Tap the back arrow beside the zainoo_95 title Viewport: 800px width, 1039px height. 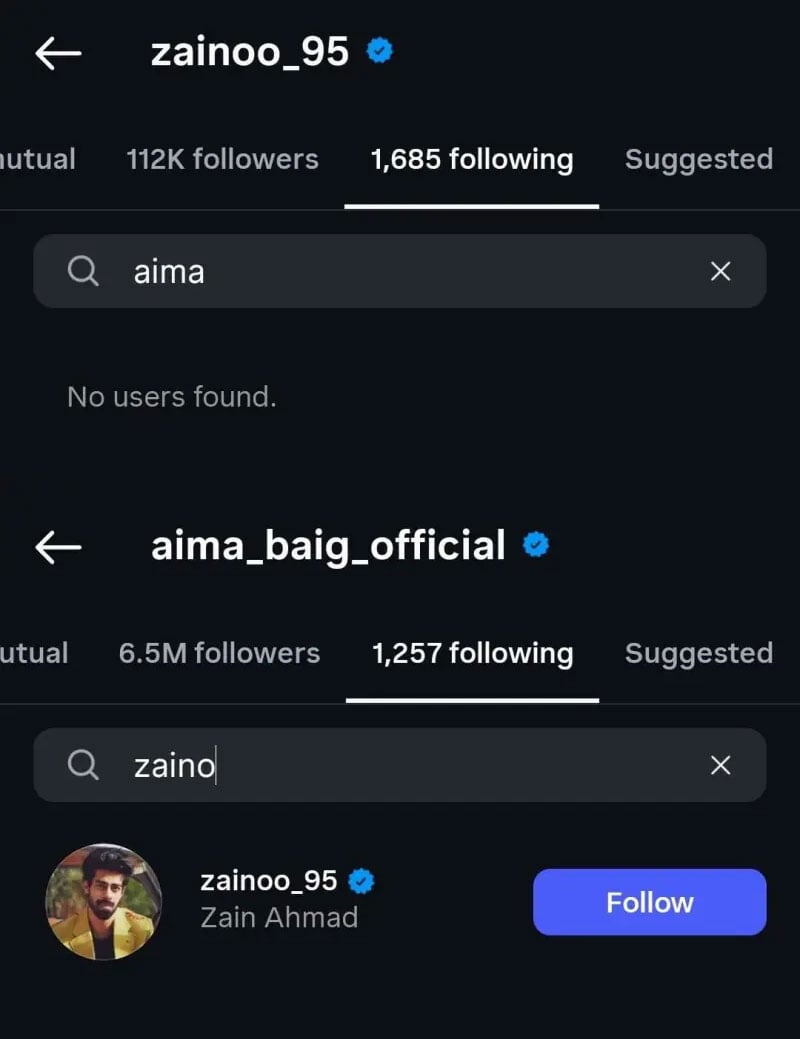point(58,53)
